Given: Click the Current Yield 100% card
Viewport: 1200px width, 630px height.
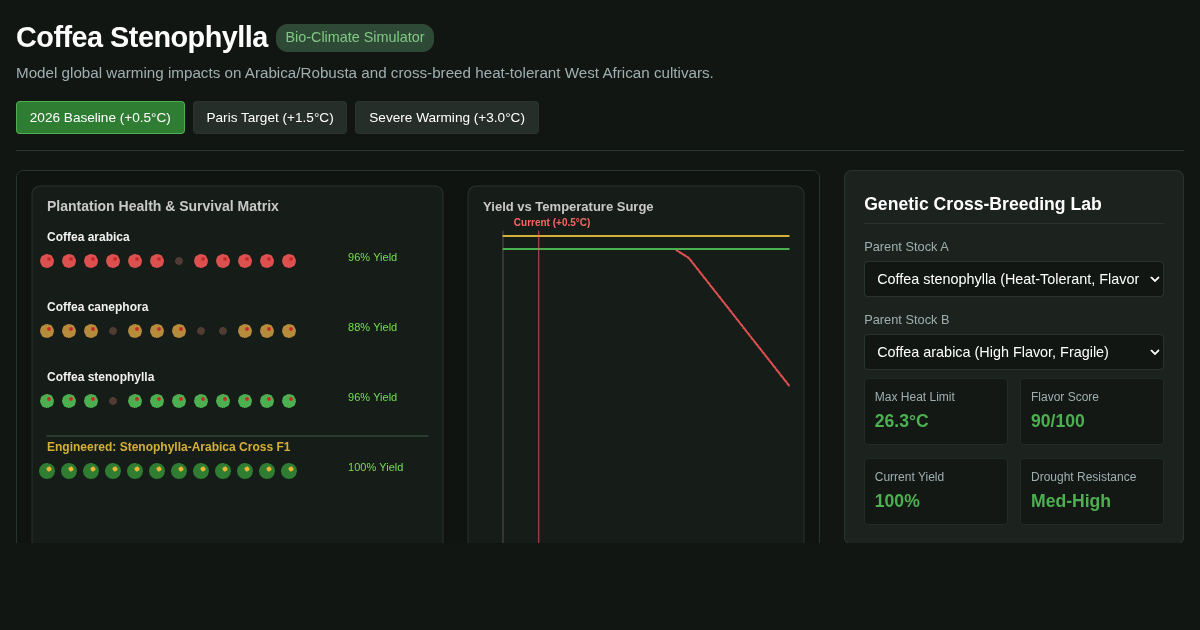Looking at the screenshot, I should pos(936,491).
